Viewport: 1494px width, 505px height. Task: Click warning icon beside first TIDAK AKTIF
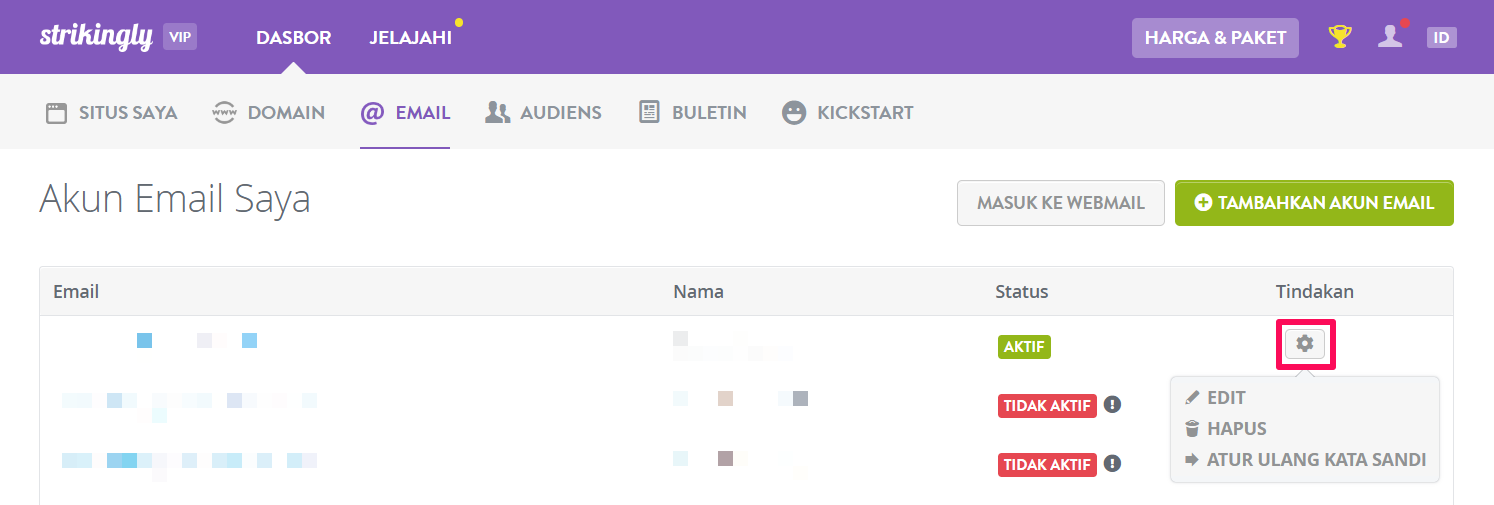pyautogui.click(x=1113, y=404)
